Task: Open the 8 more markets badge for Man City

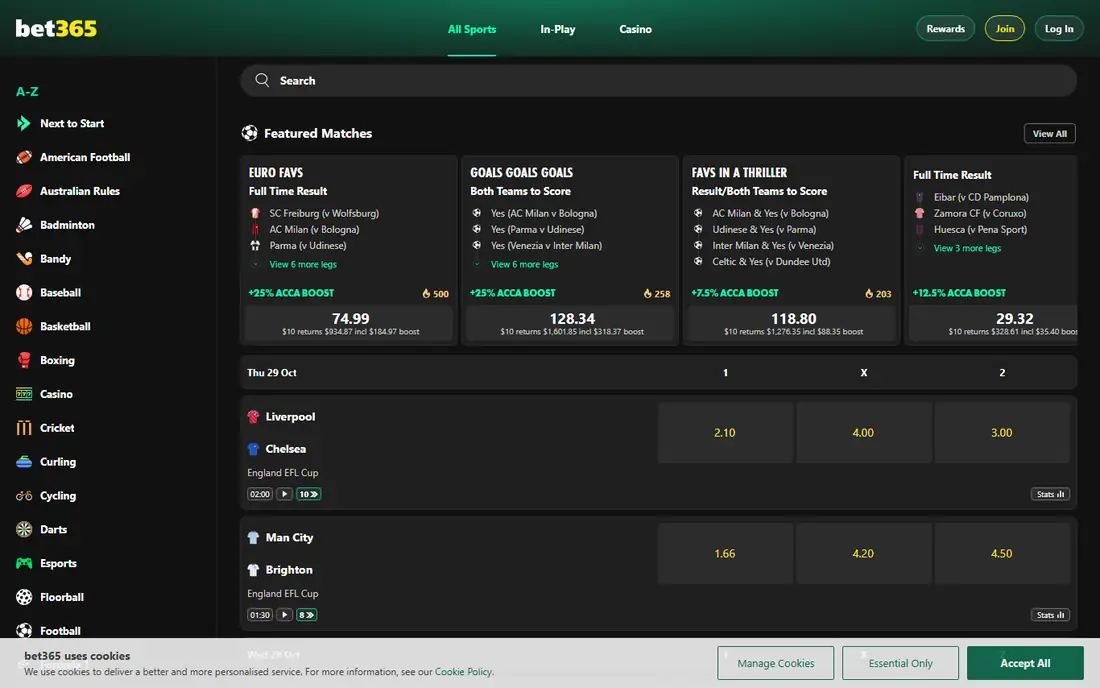Action: (307, 614)
